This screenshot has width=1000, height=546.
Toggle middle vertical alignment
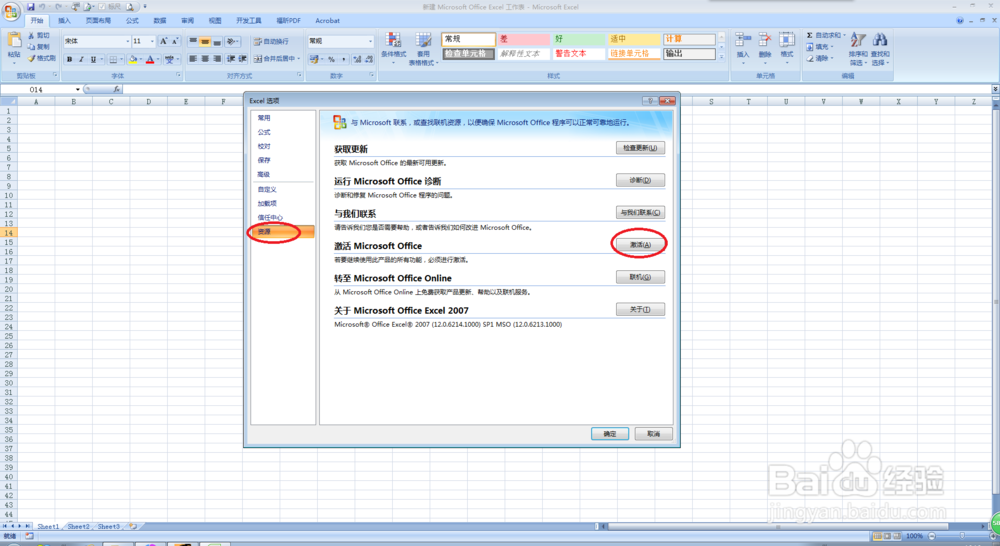point(205,41)
